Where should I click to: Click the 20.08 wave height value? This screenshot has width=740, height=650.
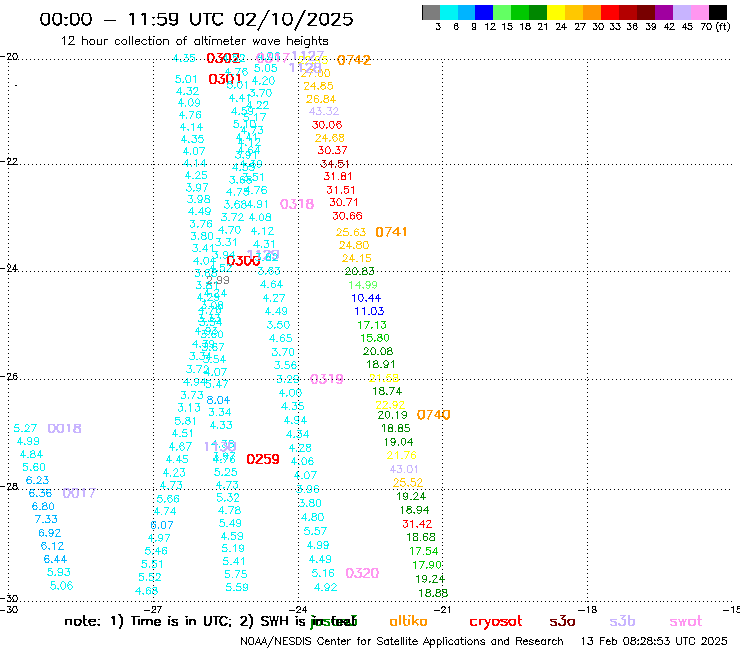[378, 351]
